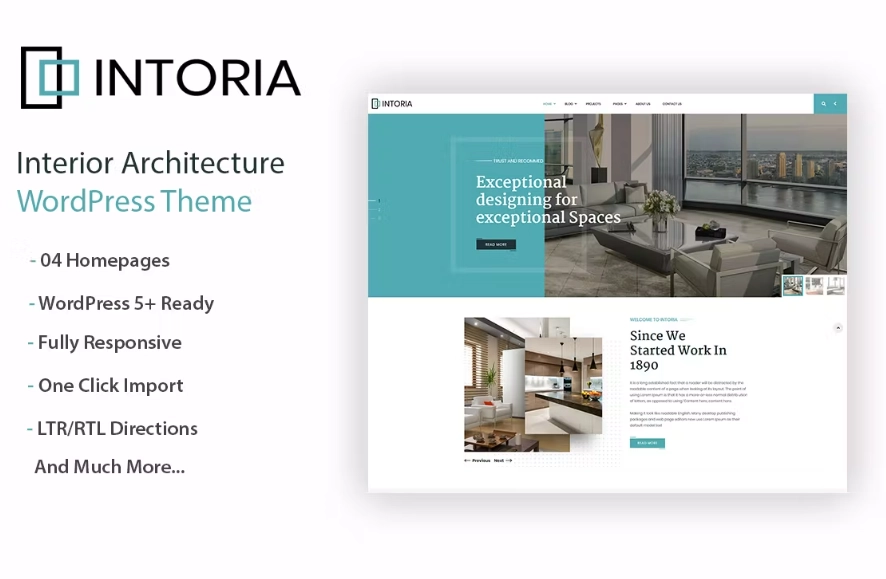886x579 pixels.
Task: Expand the Pages menu dropdown
Action: [619, 103]
